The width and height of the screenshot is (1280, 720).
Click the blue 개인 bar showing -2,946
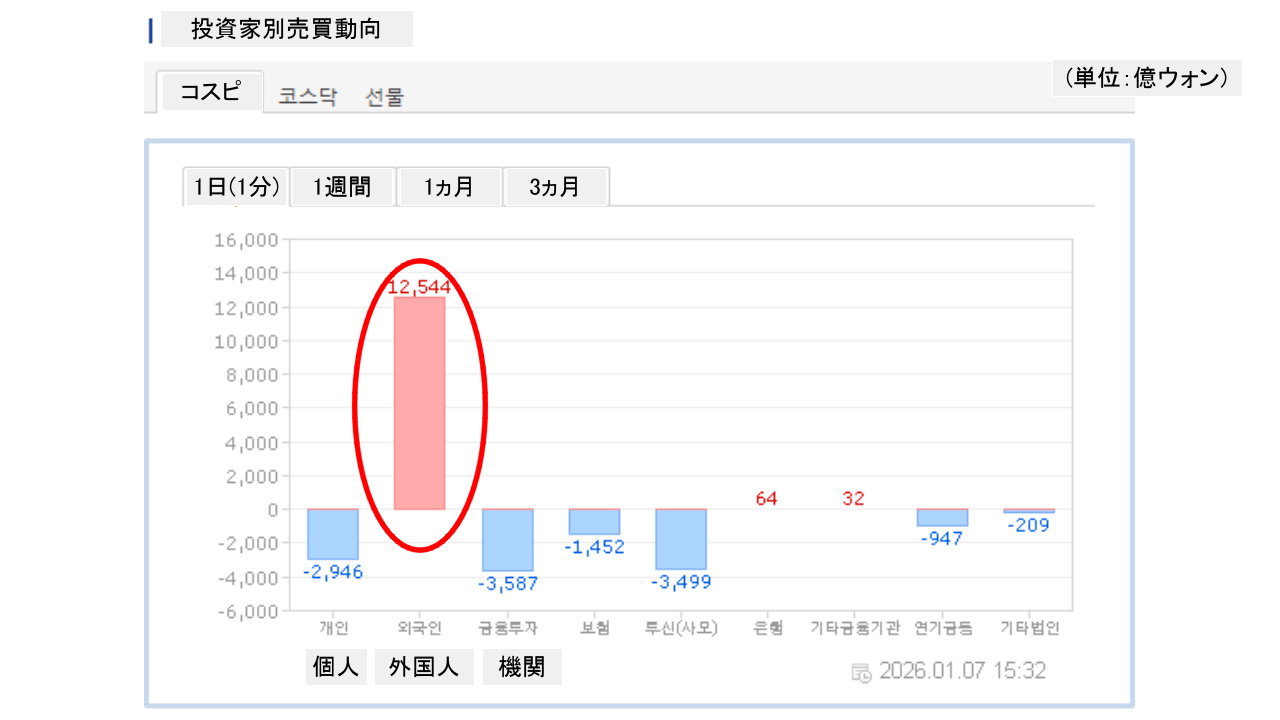(333, 534)
